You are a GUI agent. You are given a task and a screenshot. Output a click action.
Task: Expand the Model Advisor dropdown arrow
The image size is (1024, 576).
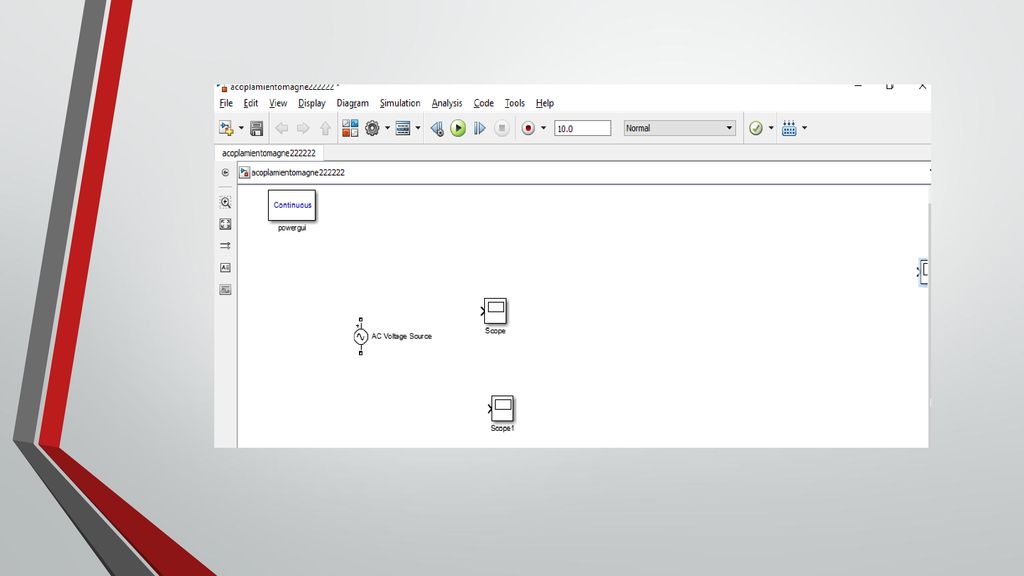(x=771, y=128)
